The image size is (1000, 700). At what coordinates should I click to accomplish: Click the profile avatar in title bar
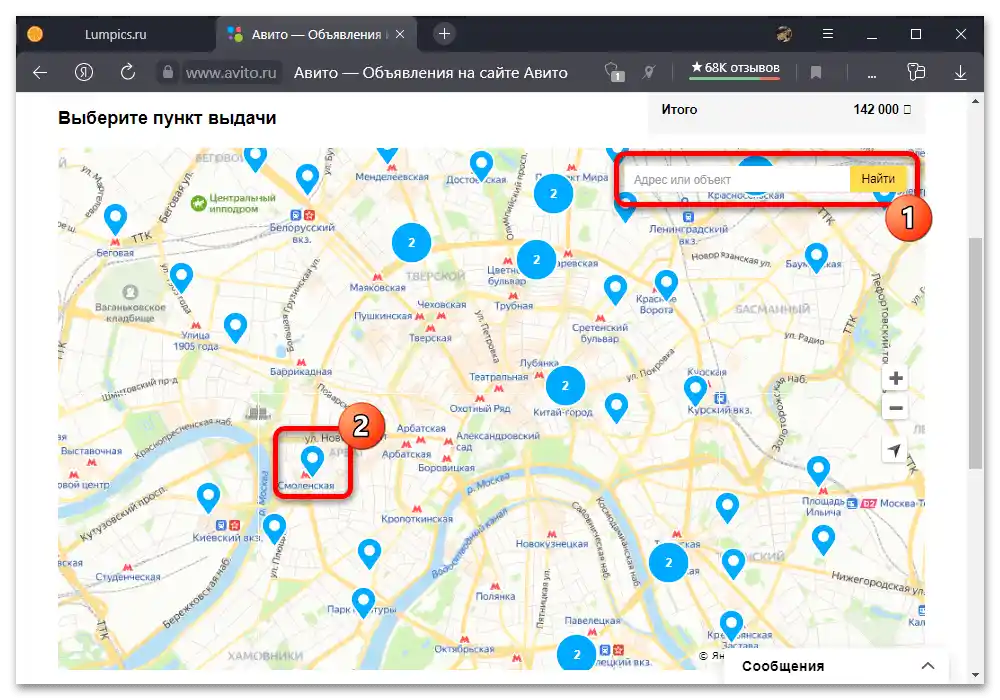pos(784,34)
